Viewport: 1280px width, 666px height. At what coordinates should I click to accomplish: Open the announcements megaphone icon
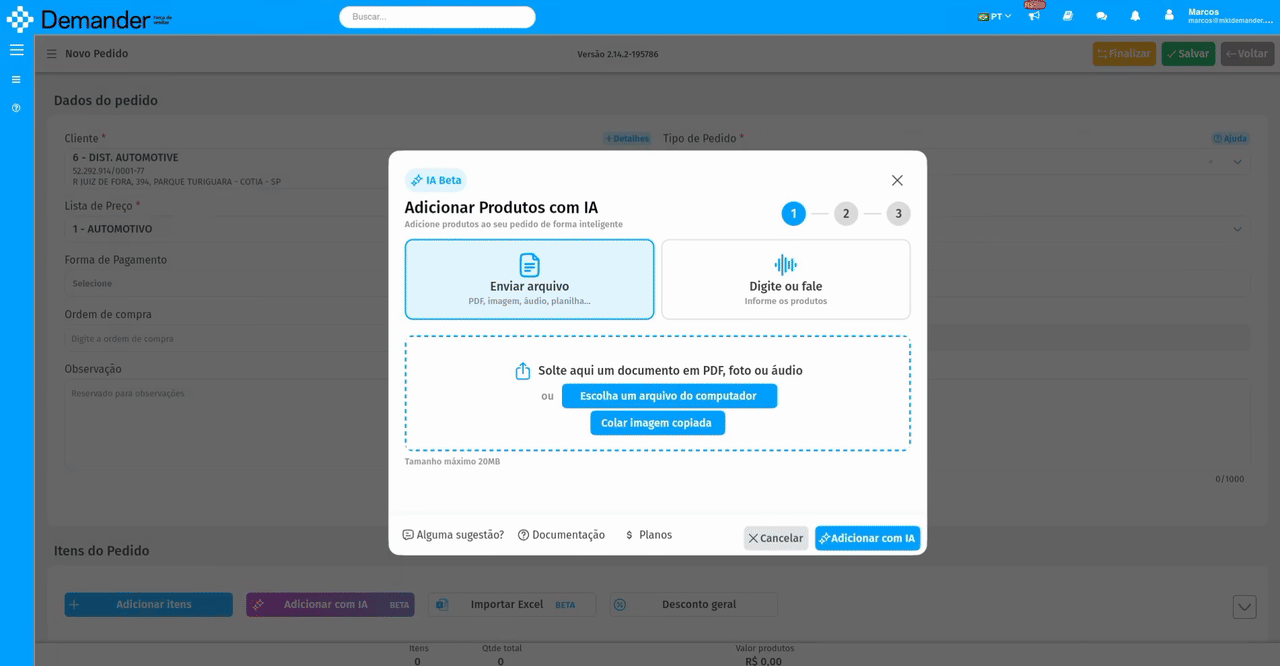1034,16
